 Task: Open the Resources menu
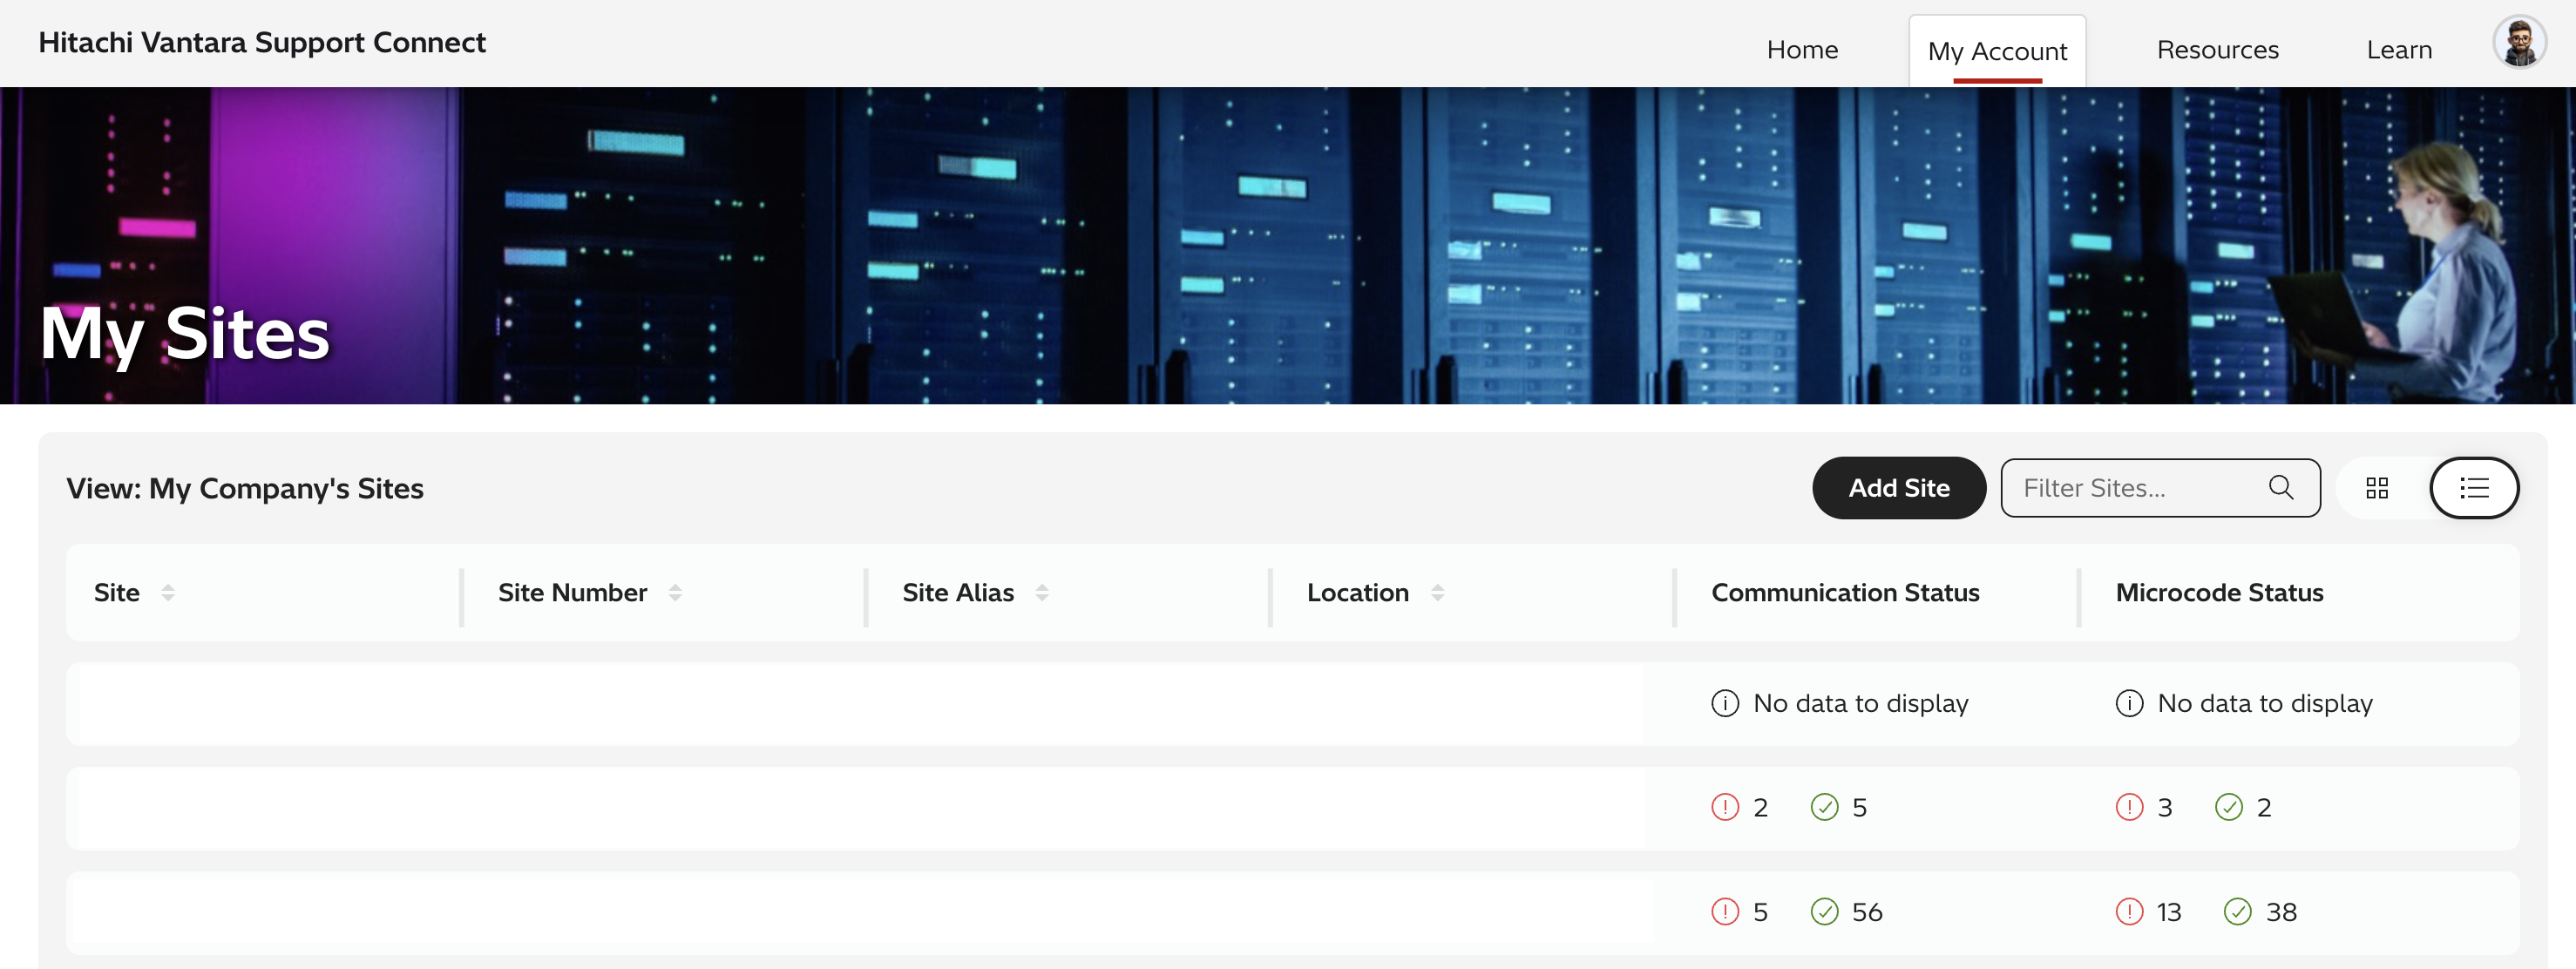(2217, 50)
